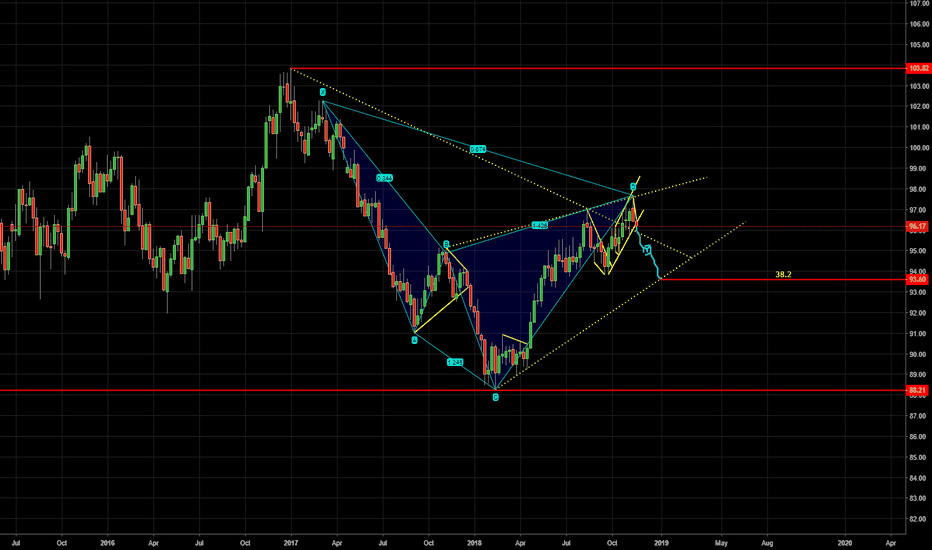Screen dimensions: 932x550
Task: Click the 105.00 price scale value
Action: [x=920, y=45]
